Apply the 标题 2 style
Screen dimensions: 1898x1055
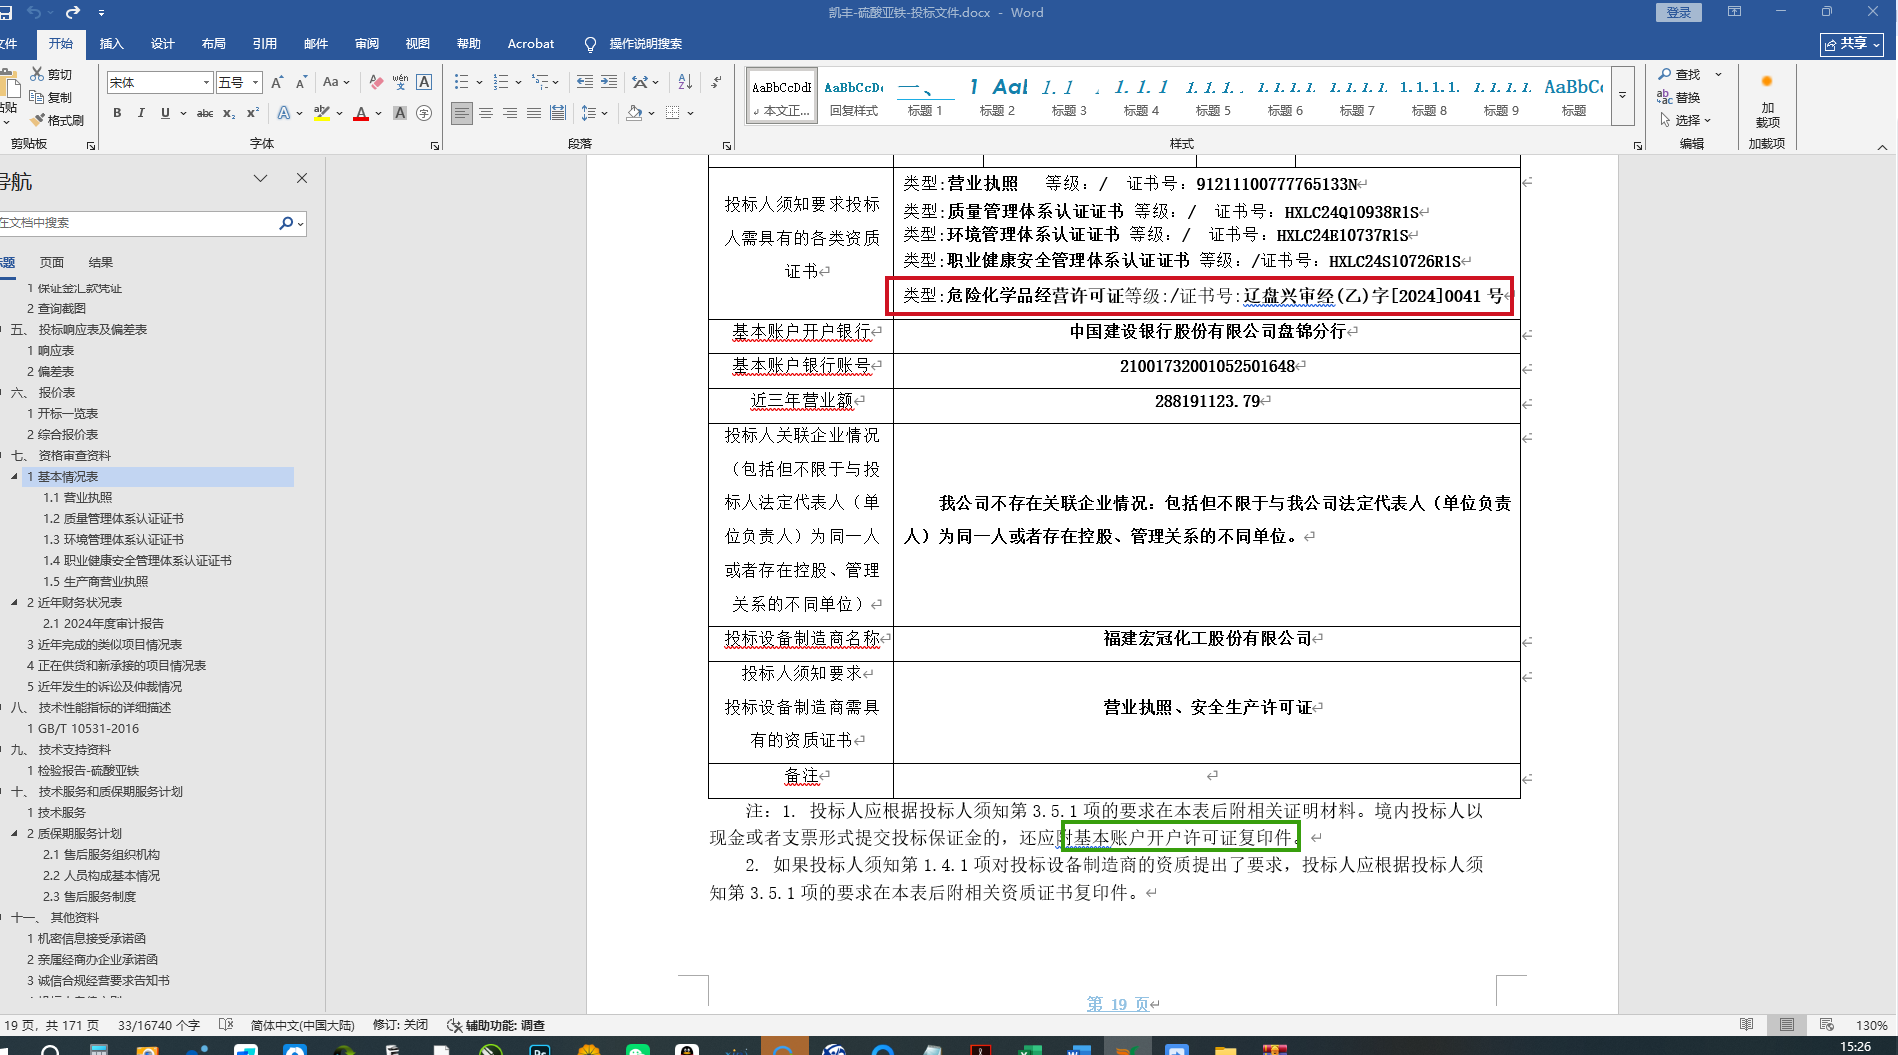[x=997, y=96]
